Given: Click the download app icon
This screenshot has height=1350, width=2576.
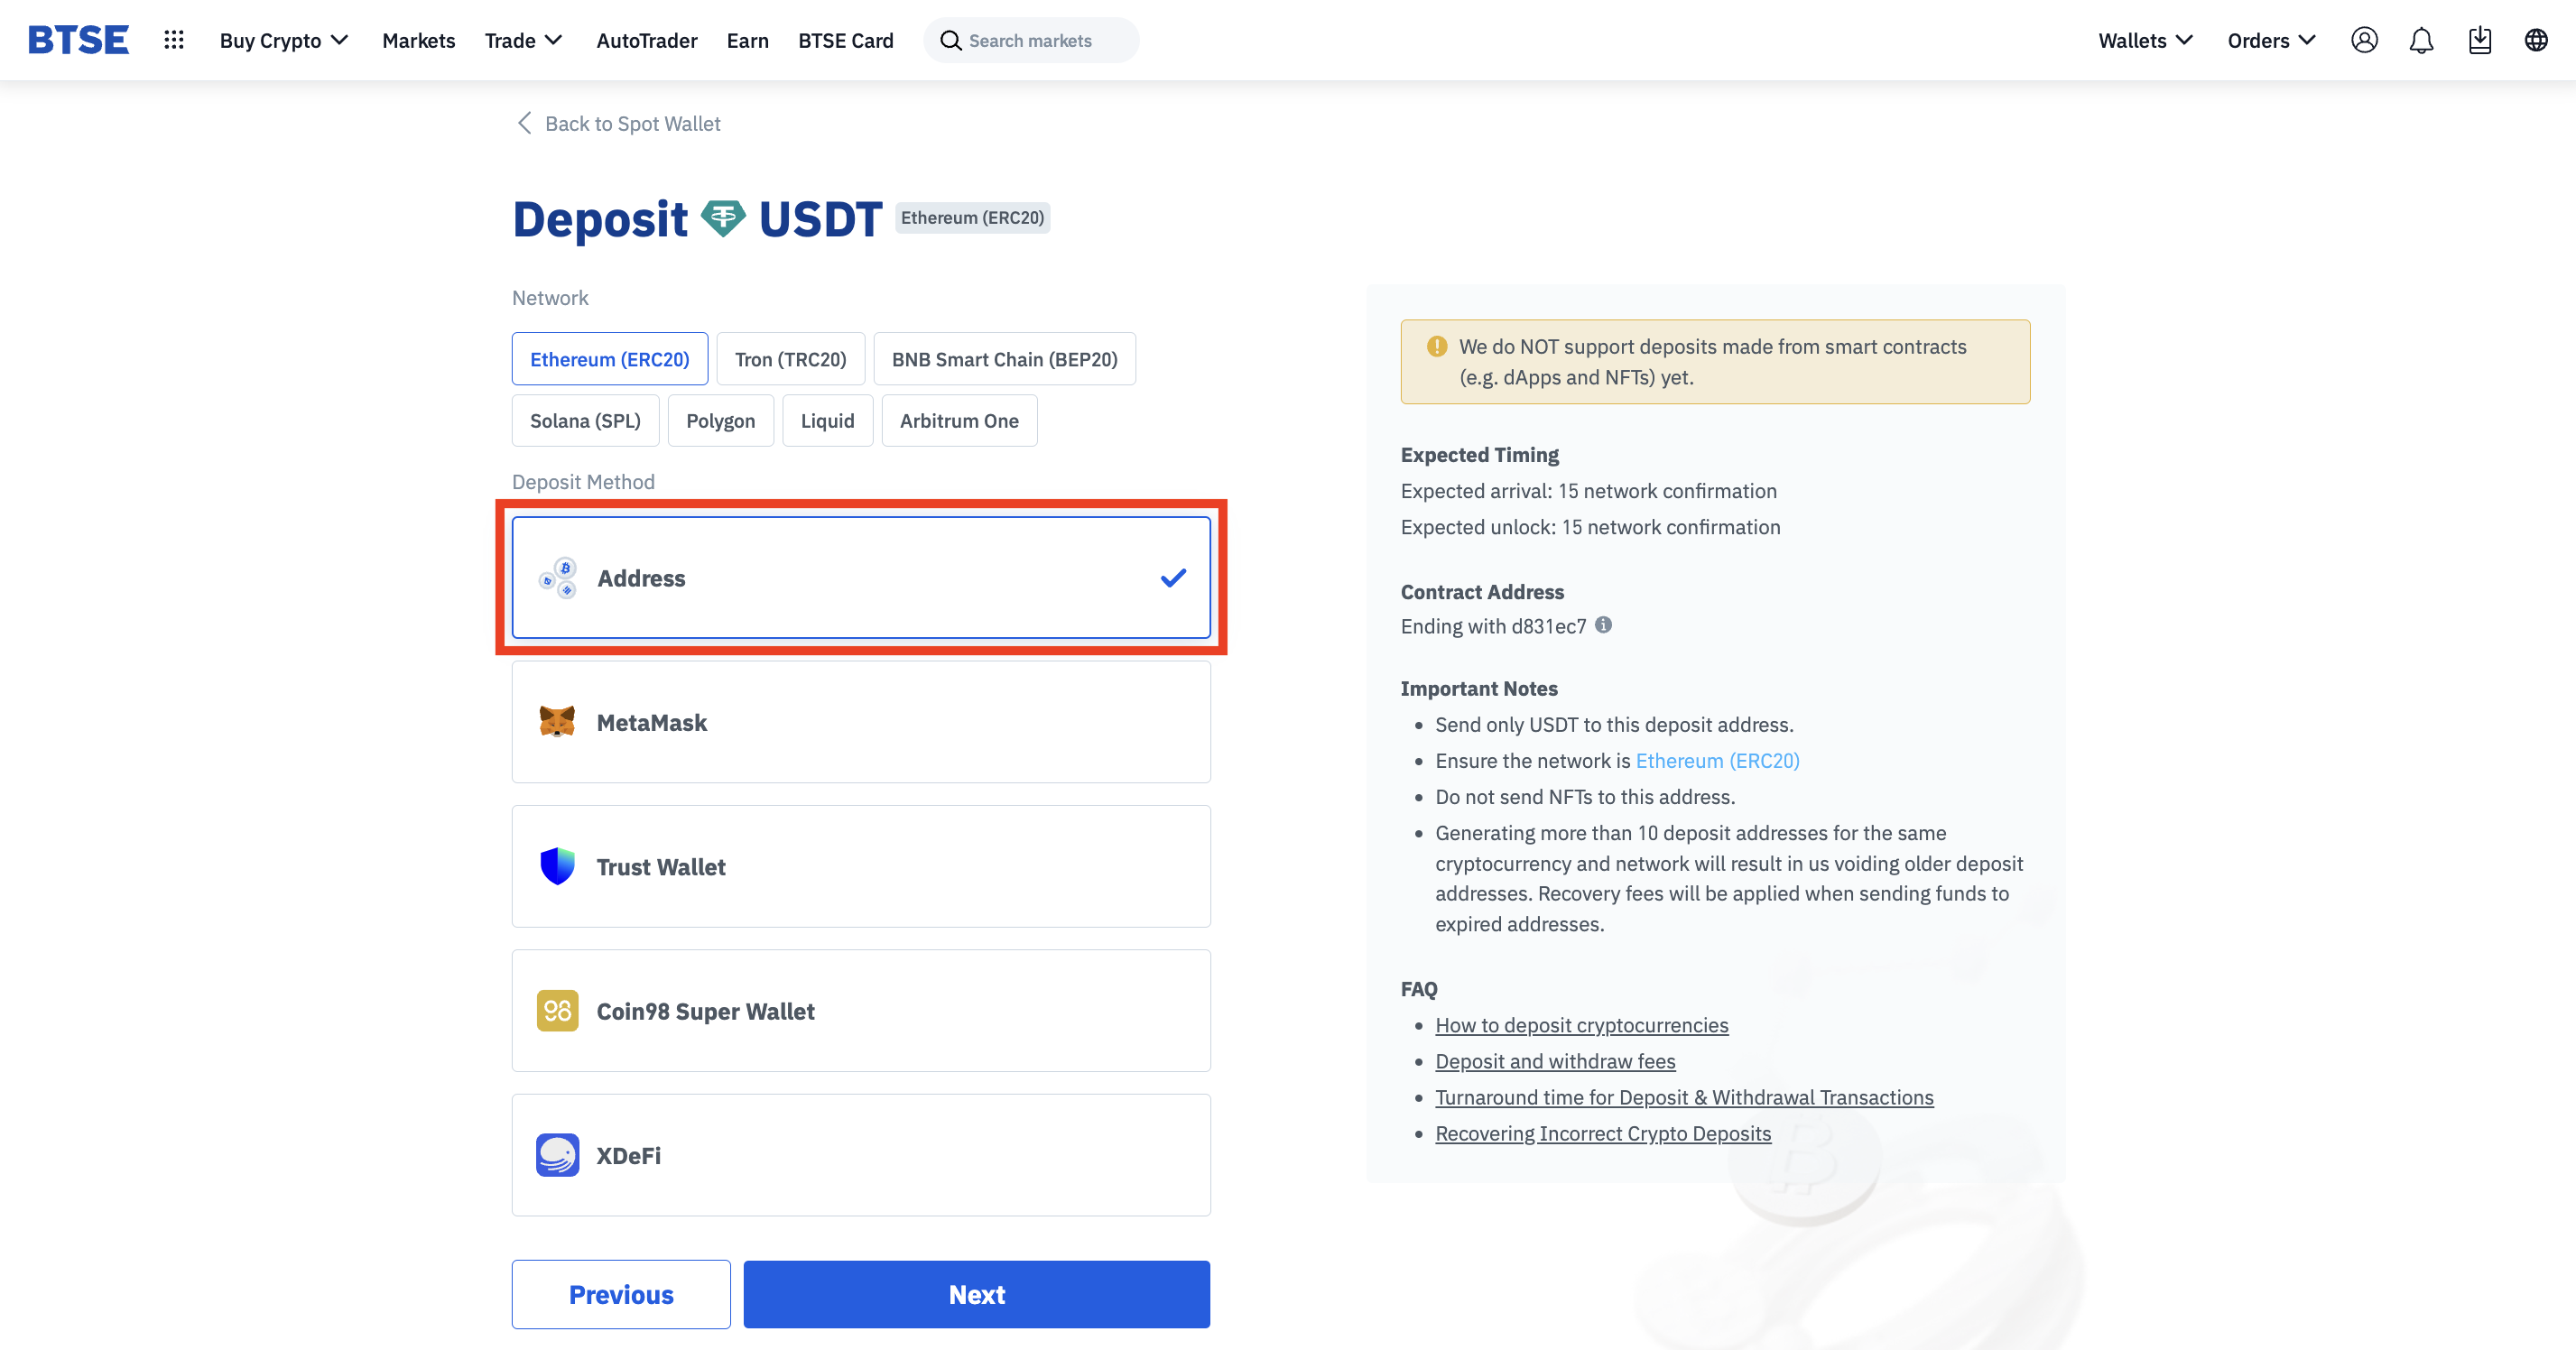Looking at the screenshot, I should click(2479, 40).
